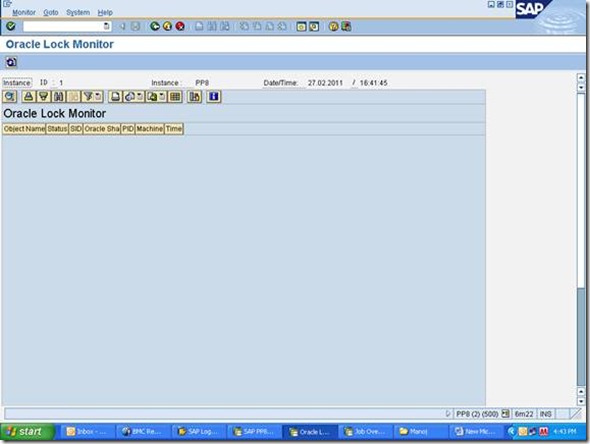Click into the transaction command field
Screen dimensions: 590x444
coord(63,26)
